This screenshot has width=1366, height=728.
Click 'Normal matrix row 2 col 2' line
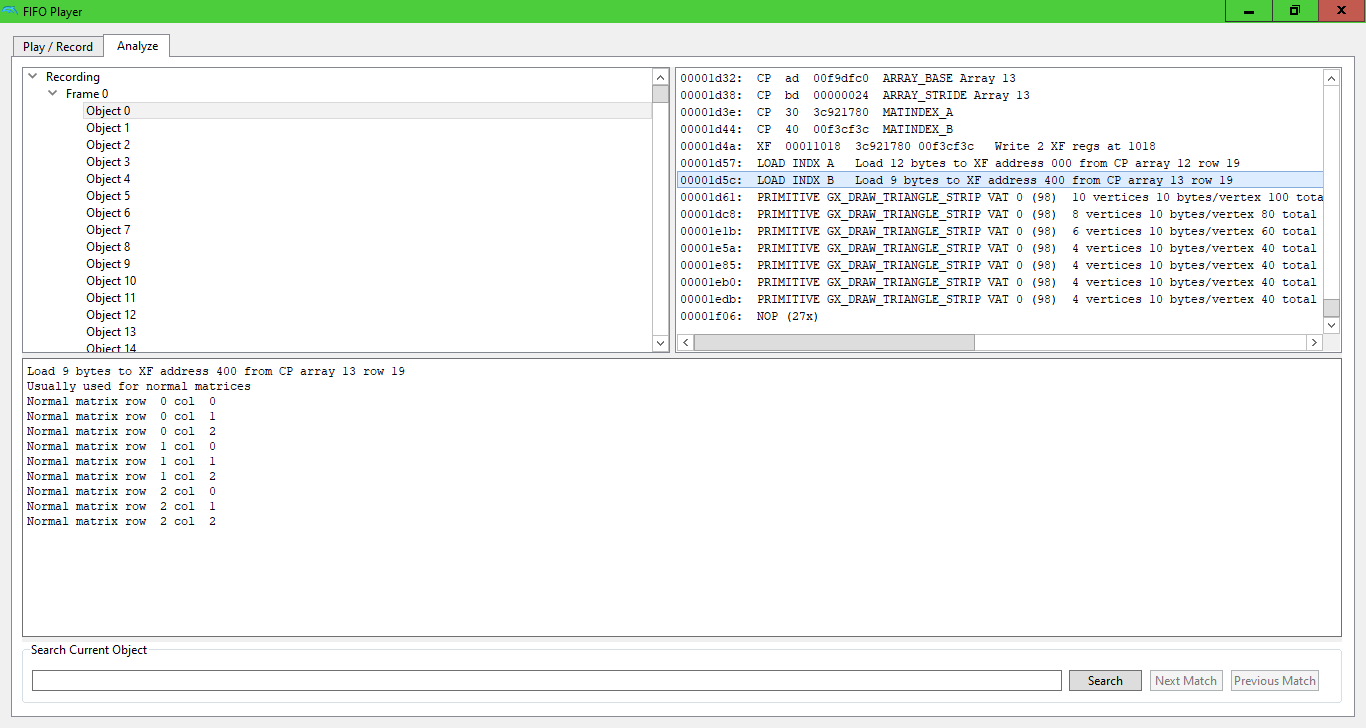point(121,521)
